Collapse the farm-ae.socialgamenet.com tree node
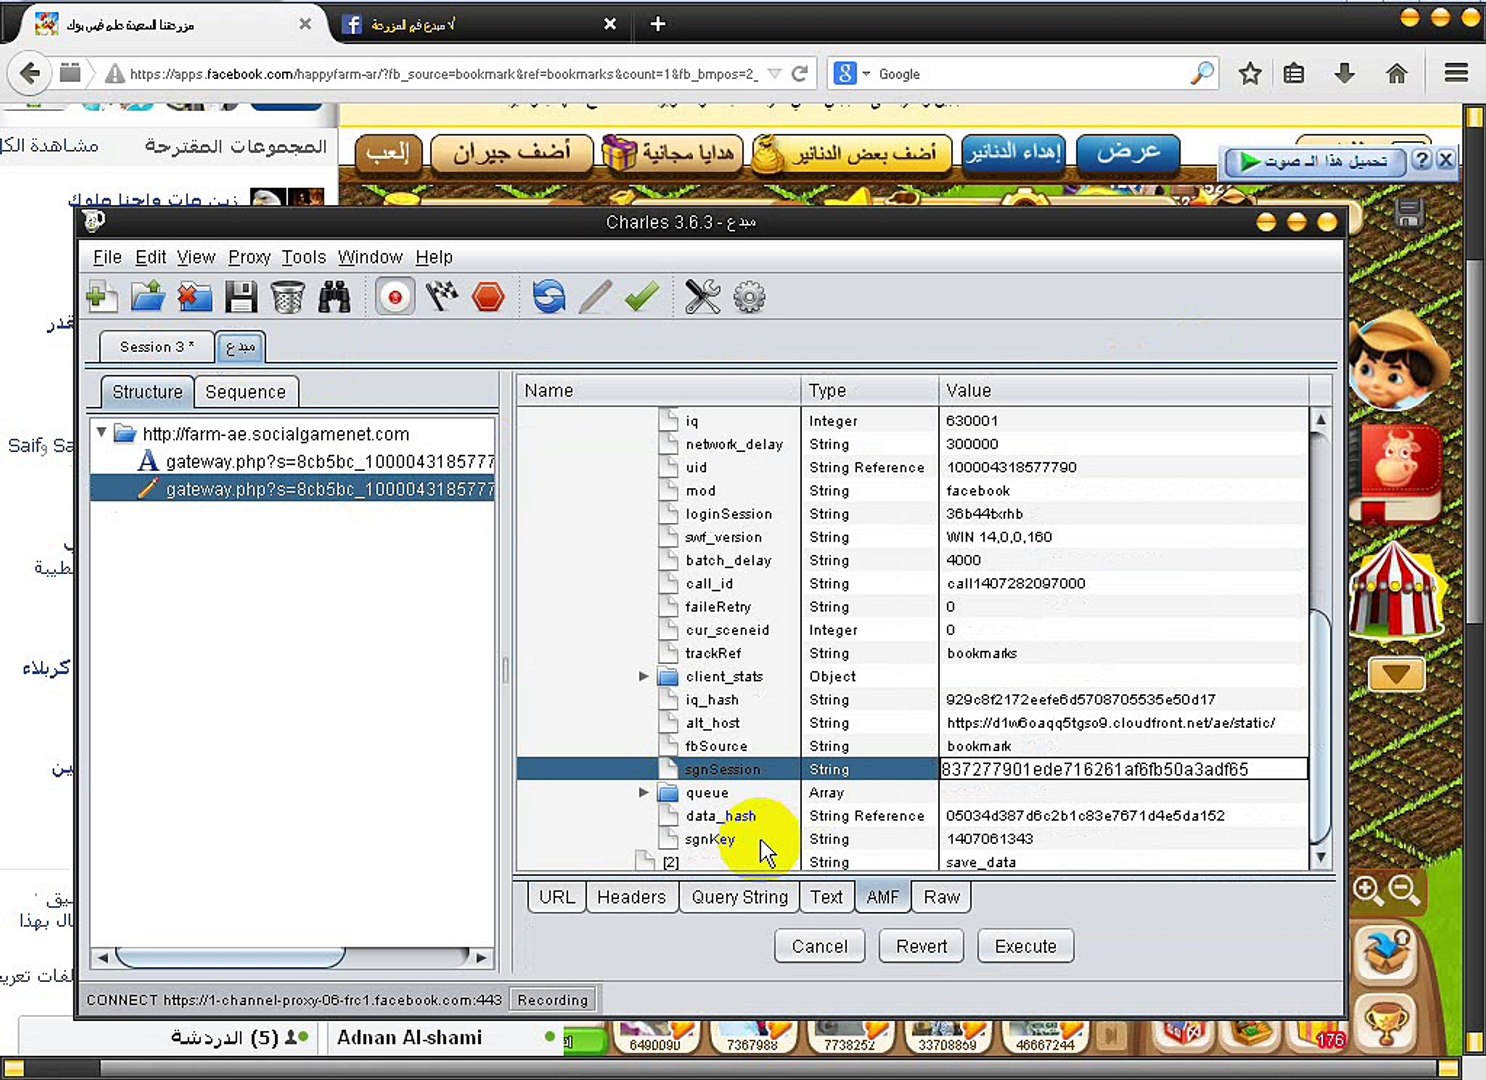1486x1080 pixels. (102, 433)
